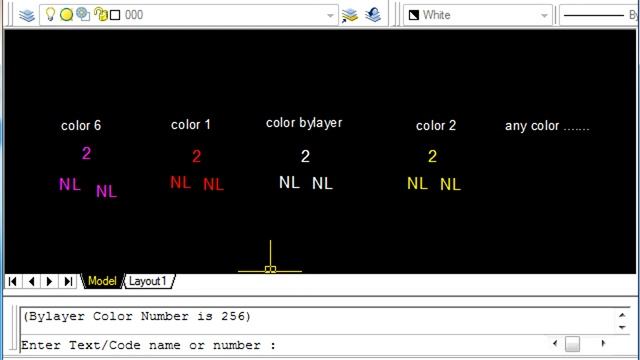Toggle viewport freeze icon for layer 000

point(83,15)
